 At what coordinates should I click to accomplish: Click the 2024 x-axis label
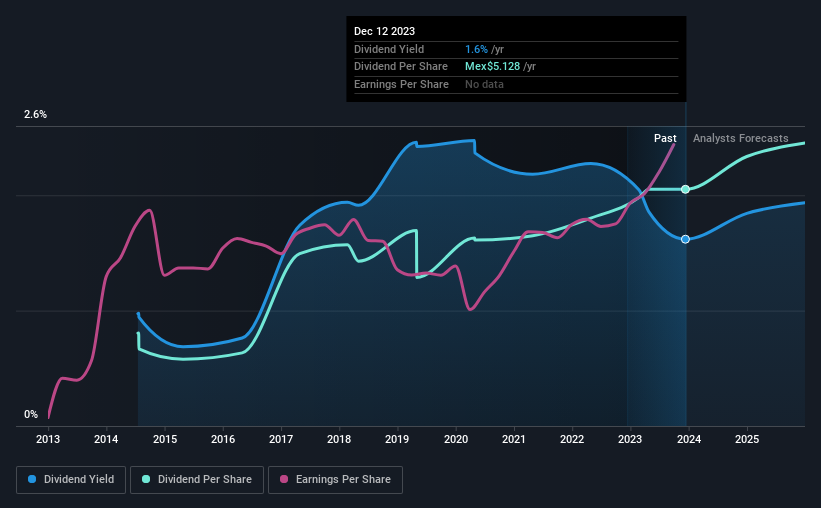point(689,439)
